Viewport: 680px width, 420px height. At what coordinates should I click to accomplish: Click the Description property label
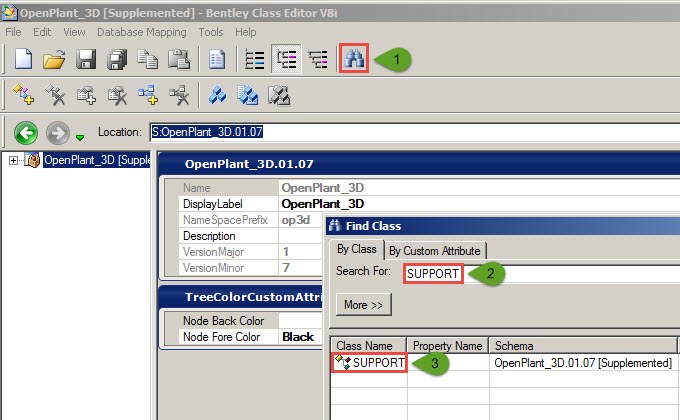click(x=209, y=236)
